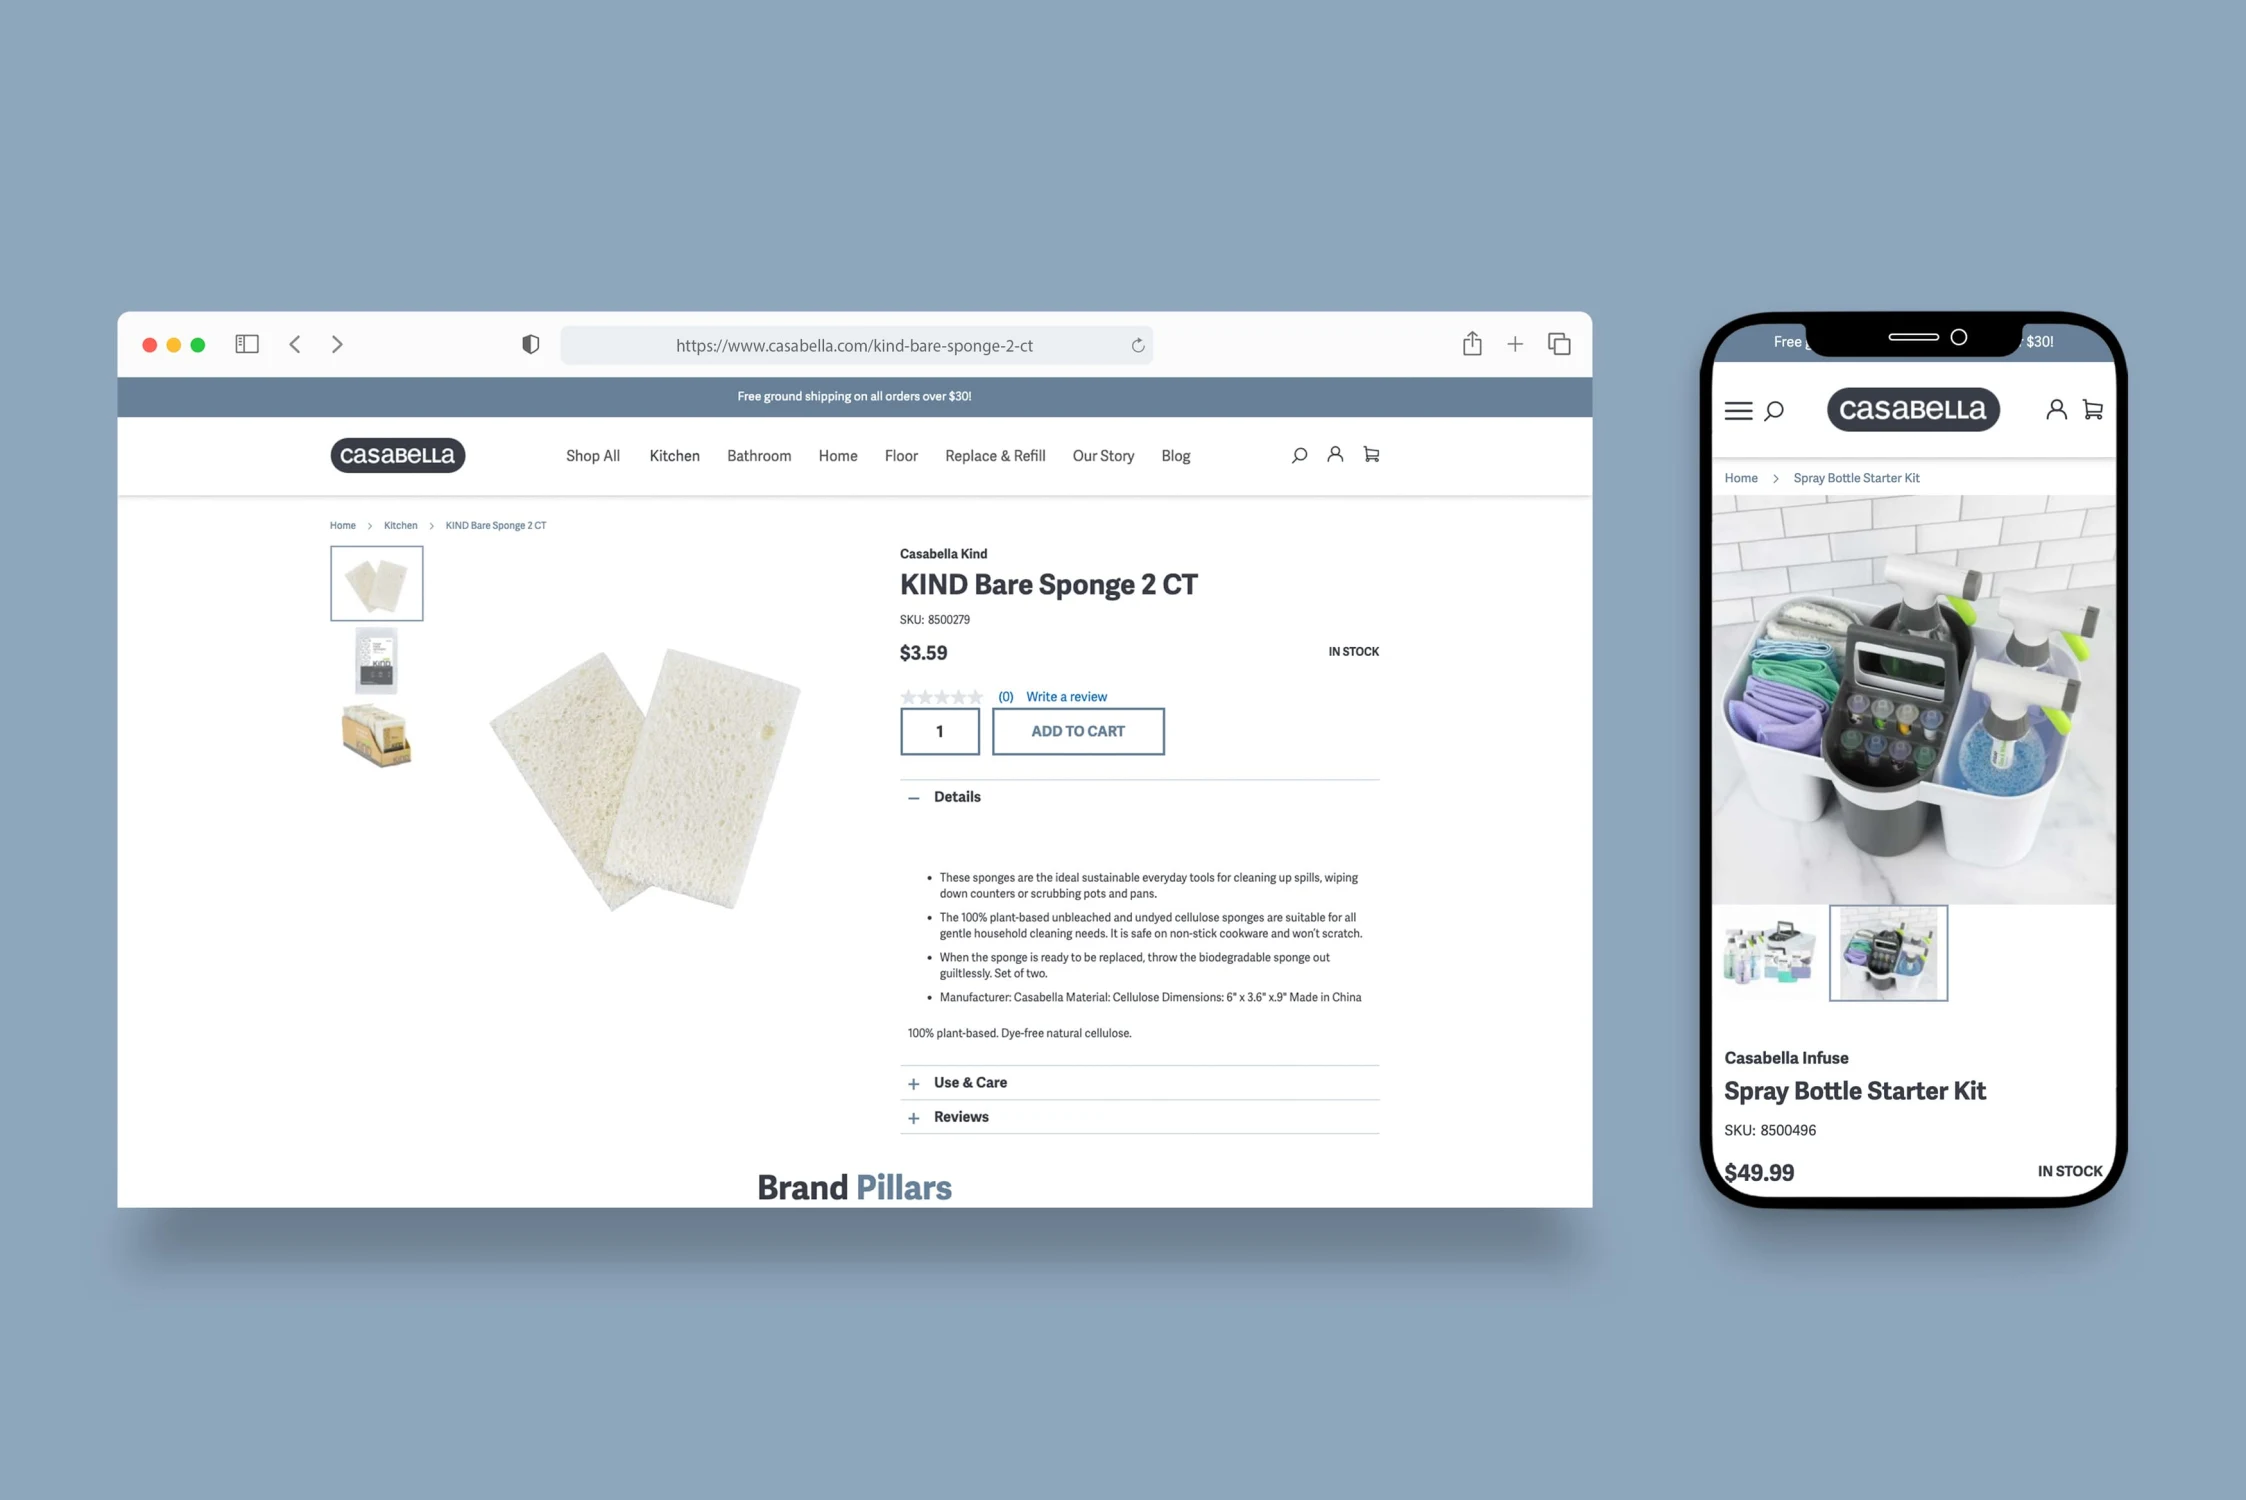
Task: Click quantity input field for sponge
Action: click(x=939, y=732)
